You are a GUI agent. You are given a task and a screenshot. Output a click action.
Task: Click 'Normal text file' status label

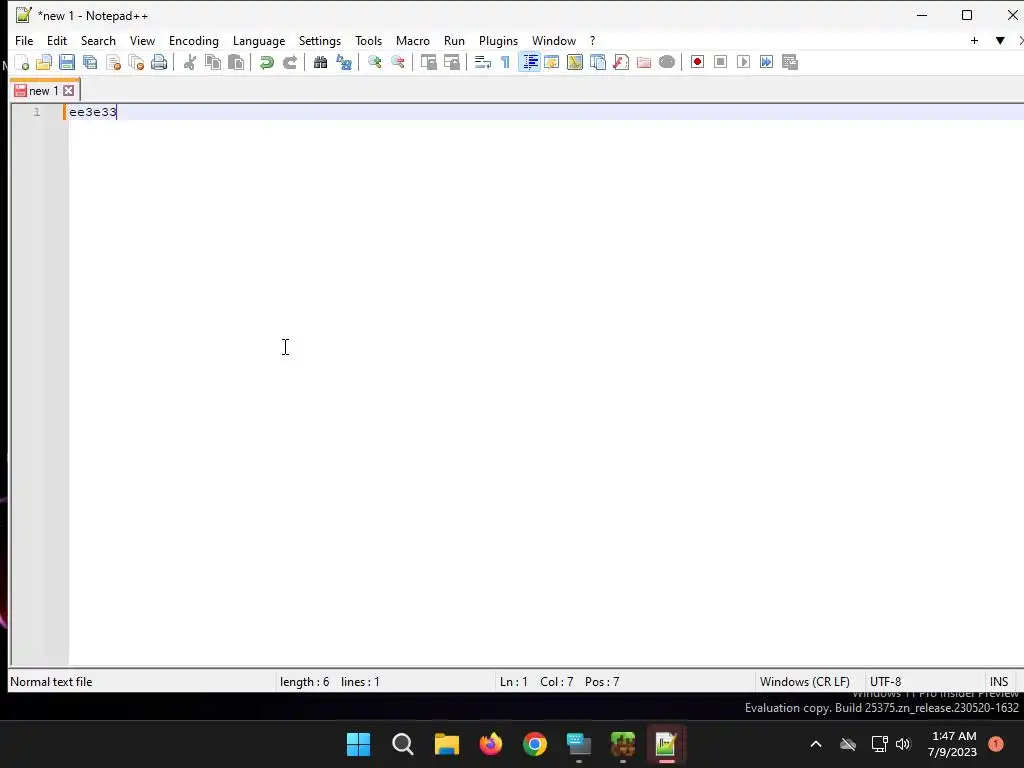click(51, 682)
